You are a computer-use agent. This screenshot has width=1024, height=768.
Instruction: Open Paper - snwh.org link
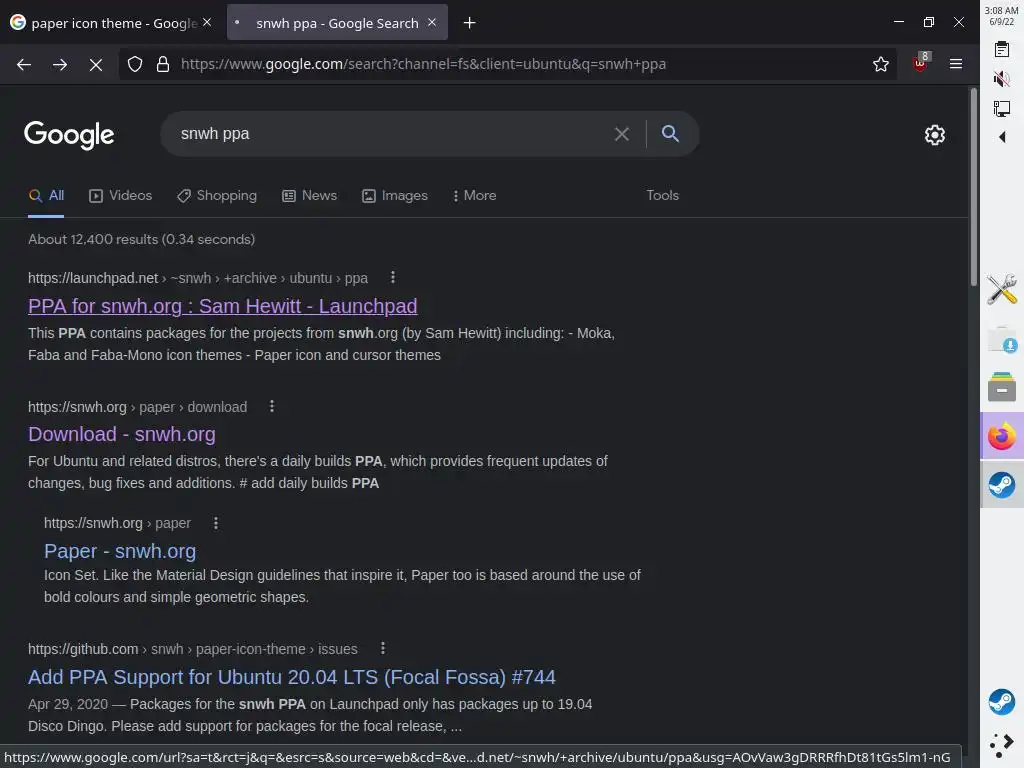[x=120, y=551]
